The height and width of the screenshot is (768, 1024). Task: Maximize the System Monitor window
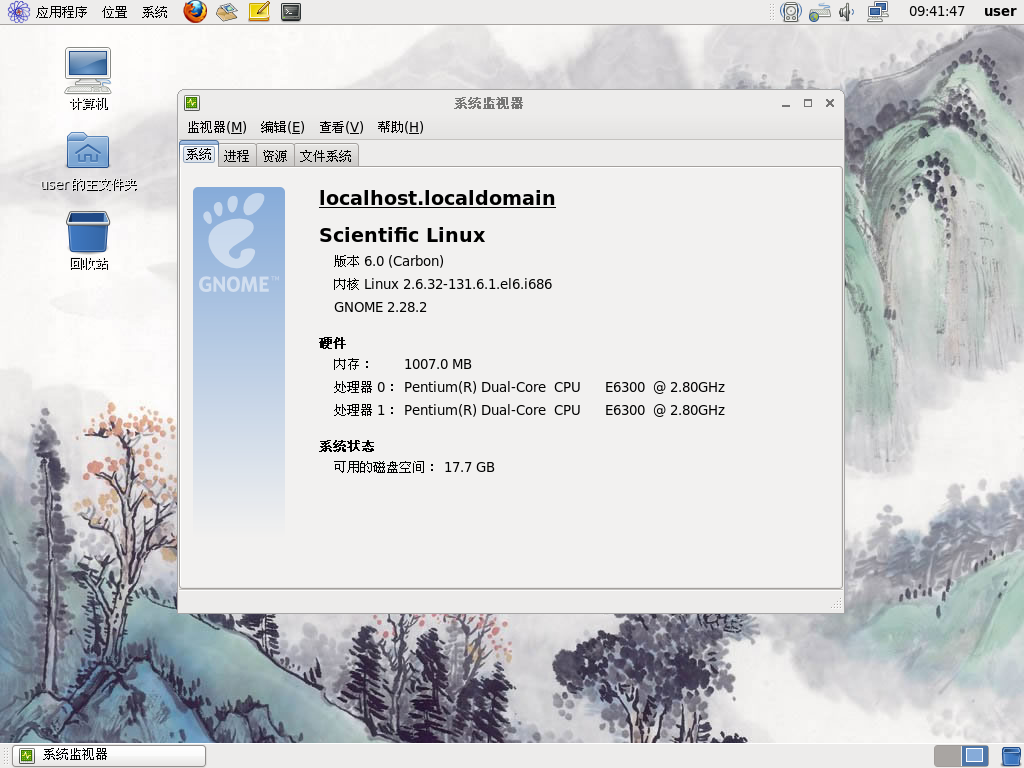(x=808, y=103)
